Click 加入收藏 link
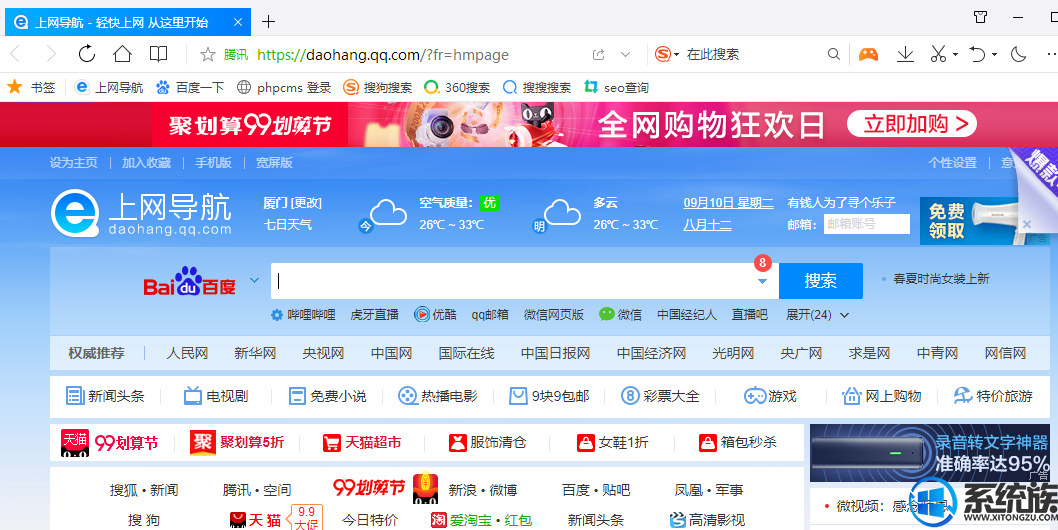1058x530 pixels. point(146,163)
